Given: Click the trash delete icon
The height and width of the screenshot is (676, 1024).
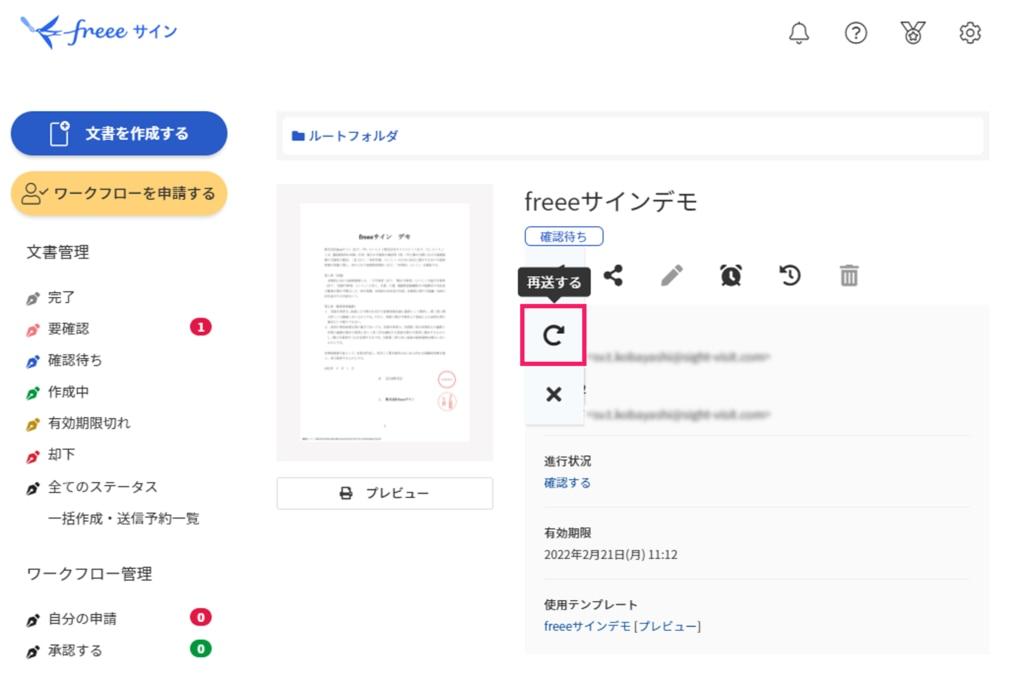Looking at the screenshot, I should pyautogui.click(x=849, y=275).
